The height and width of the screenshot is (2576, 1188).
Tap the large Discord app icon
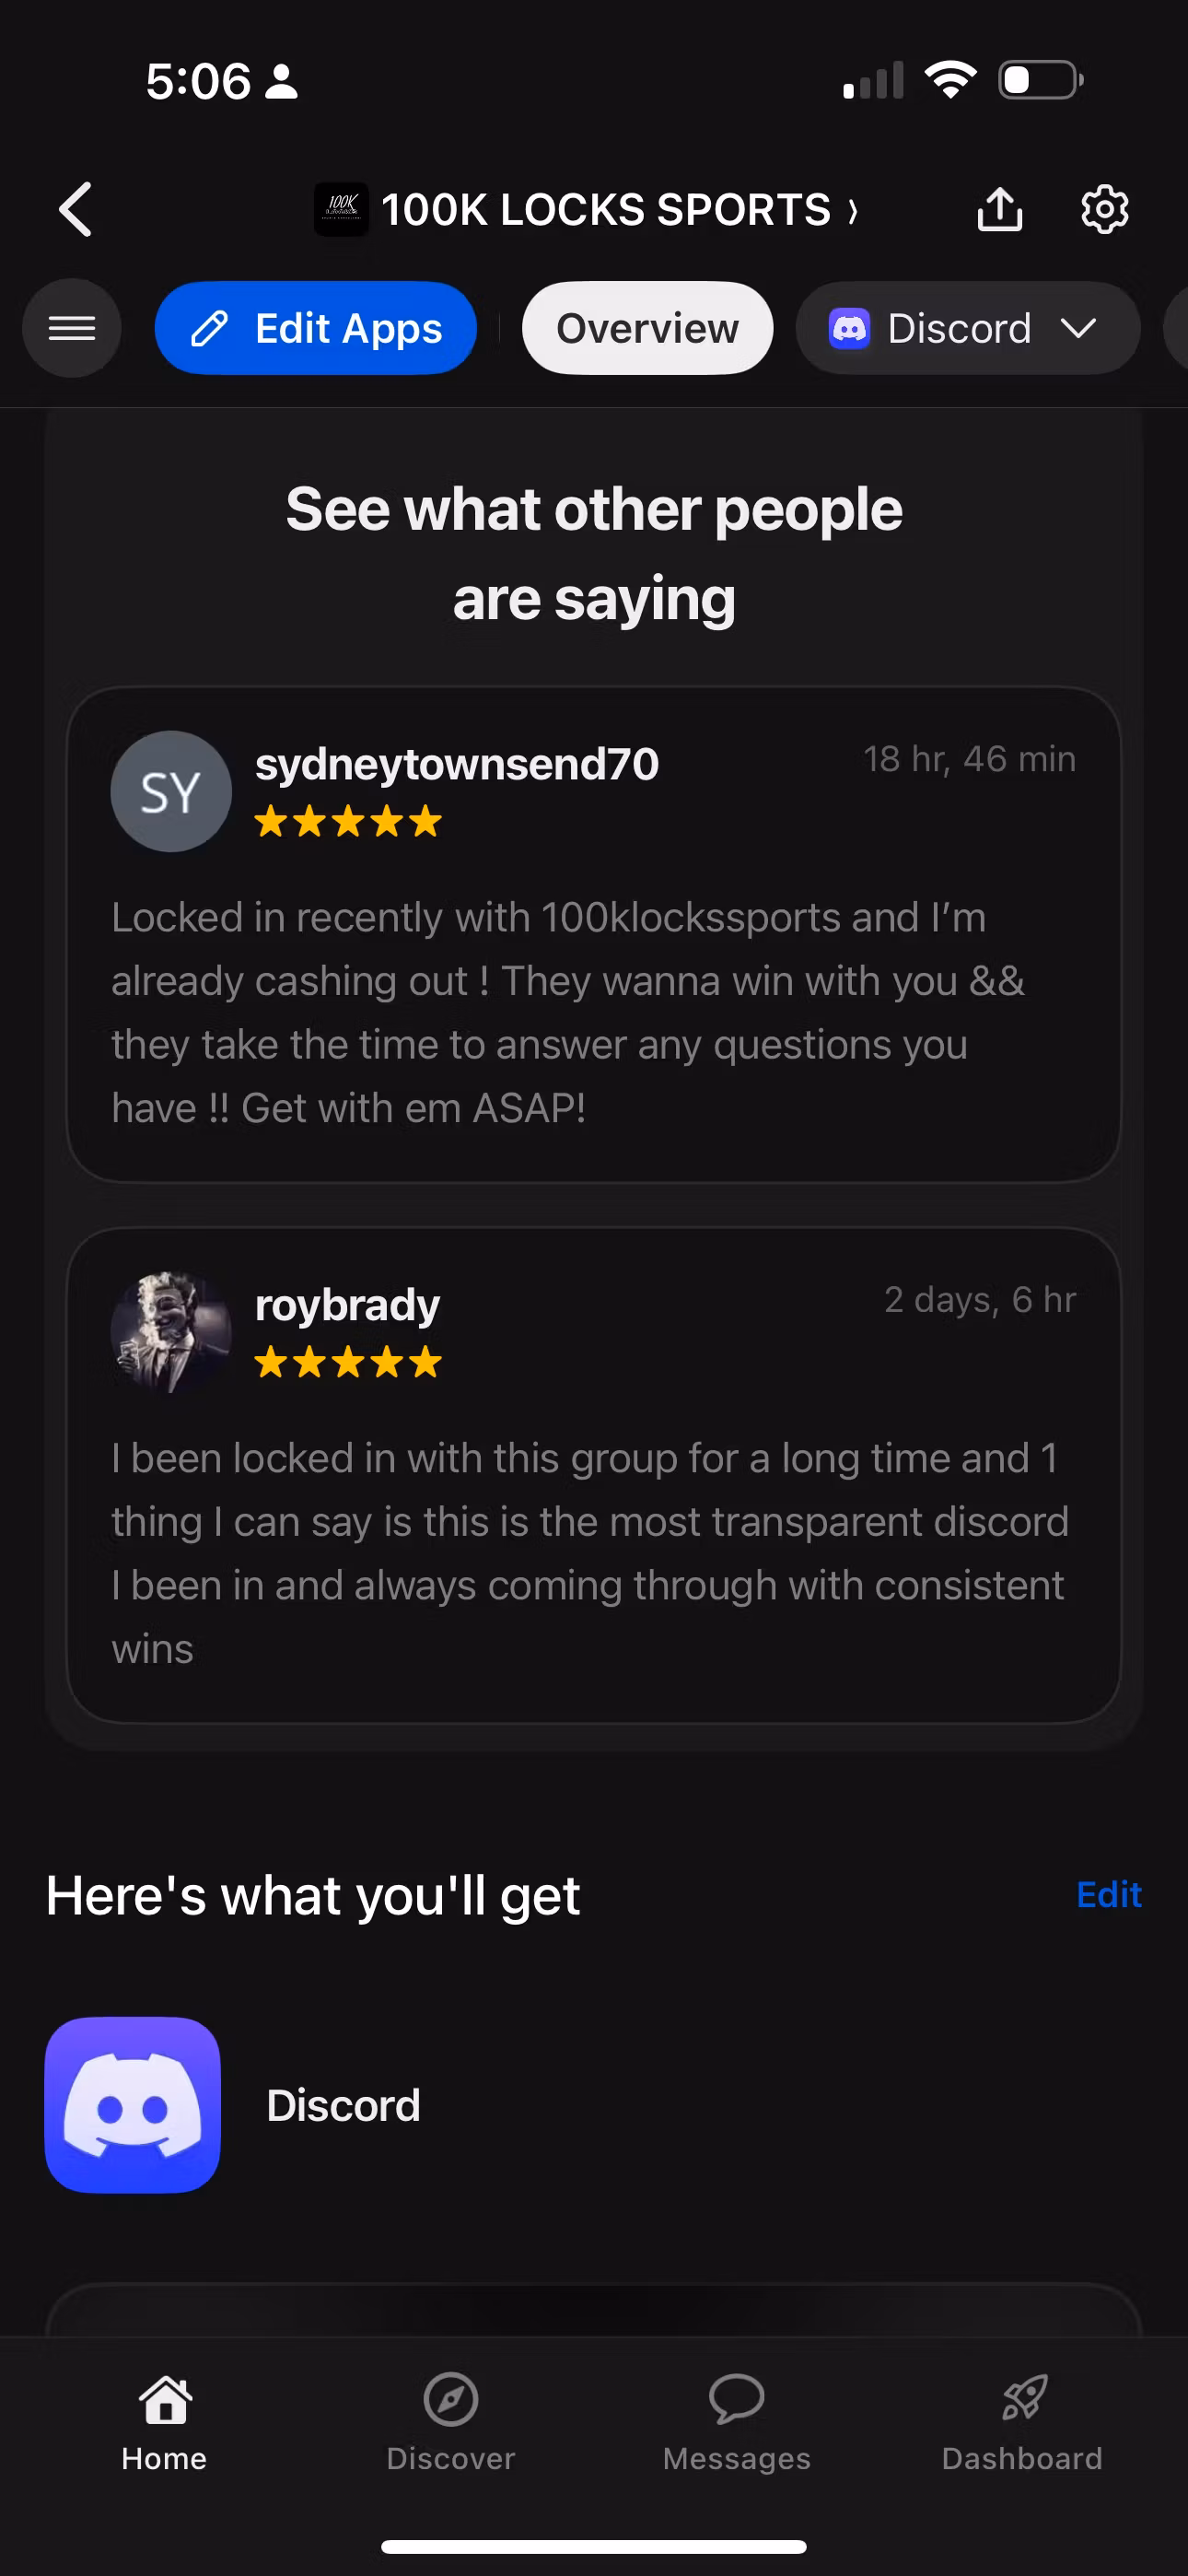click(133, 2105)
